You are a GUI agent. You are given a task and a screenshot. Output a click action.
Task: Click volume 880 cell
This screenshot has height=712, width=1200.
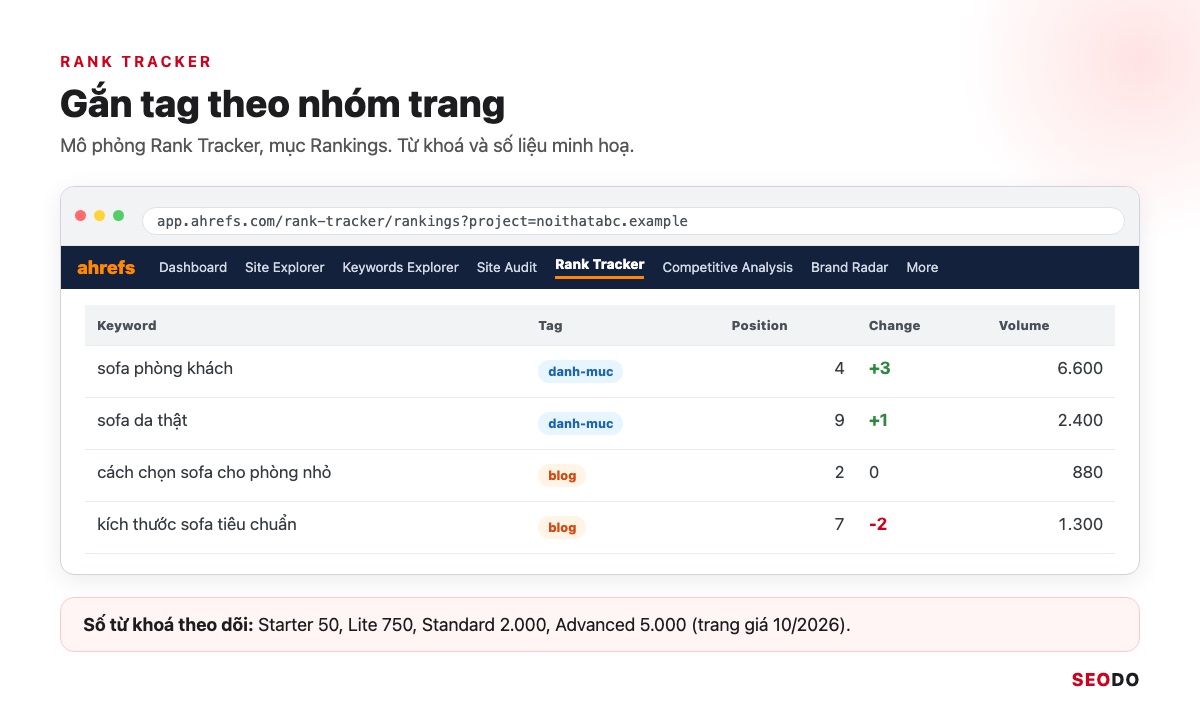(1087, 472)
